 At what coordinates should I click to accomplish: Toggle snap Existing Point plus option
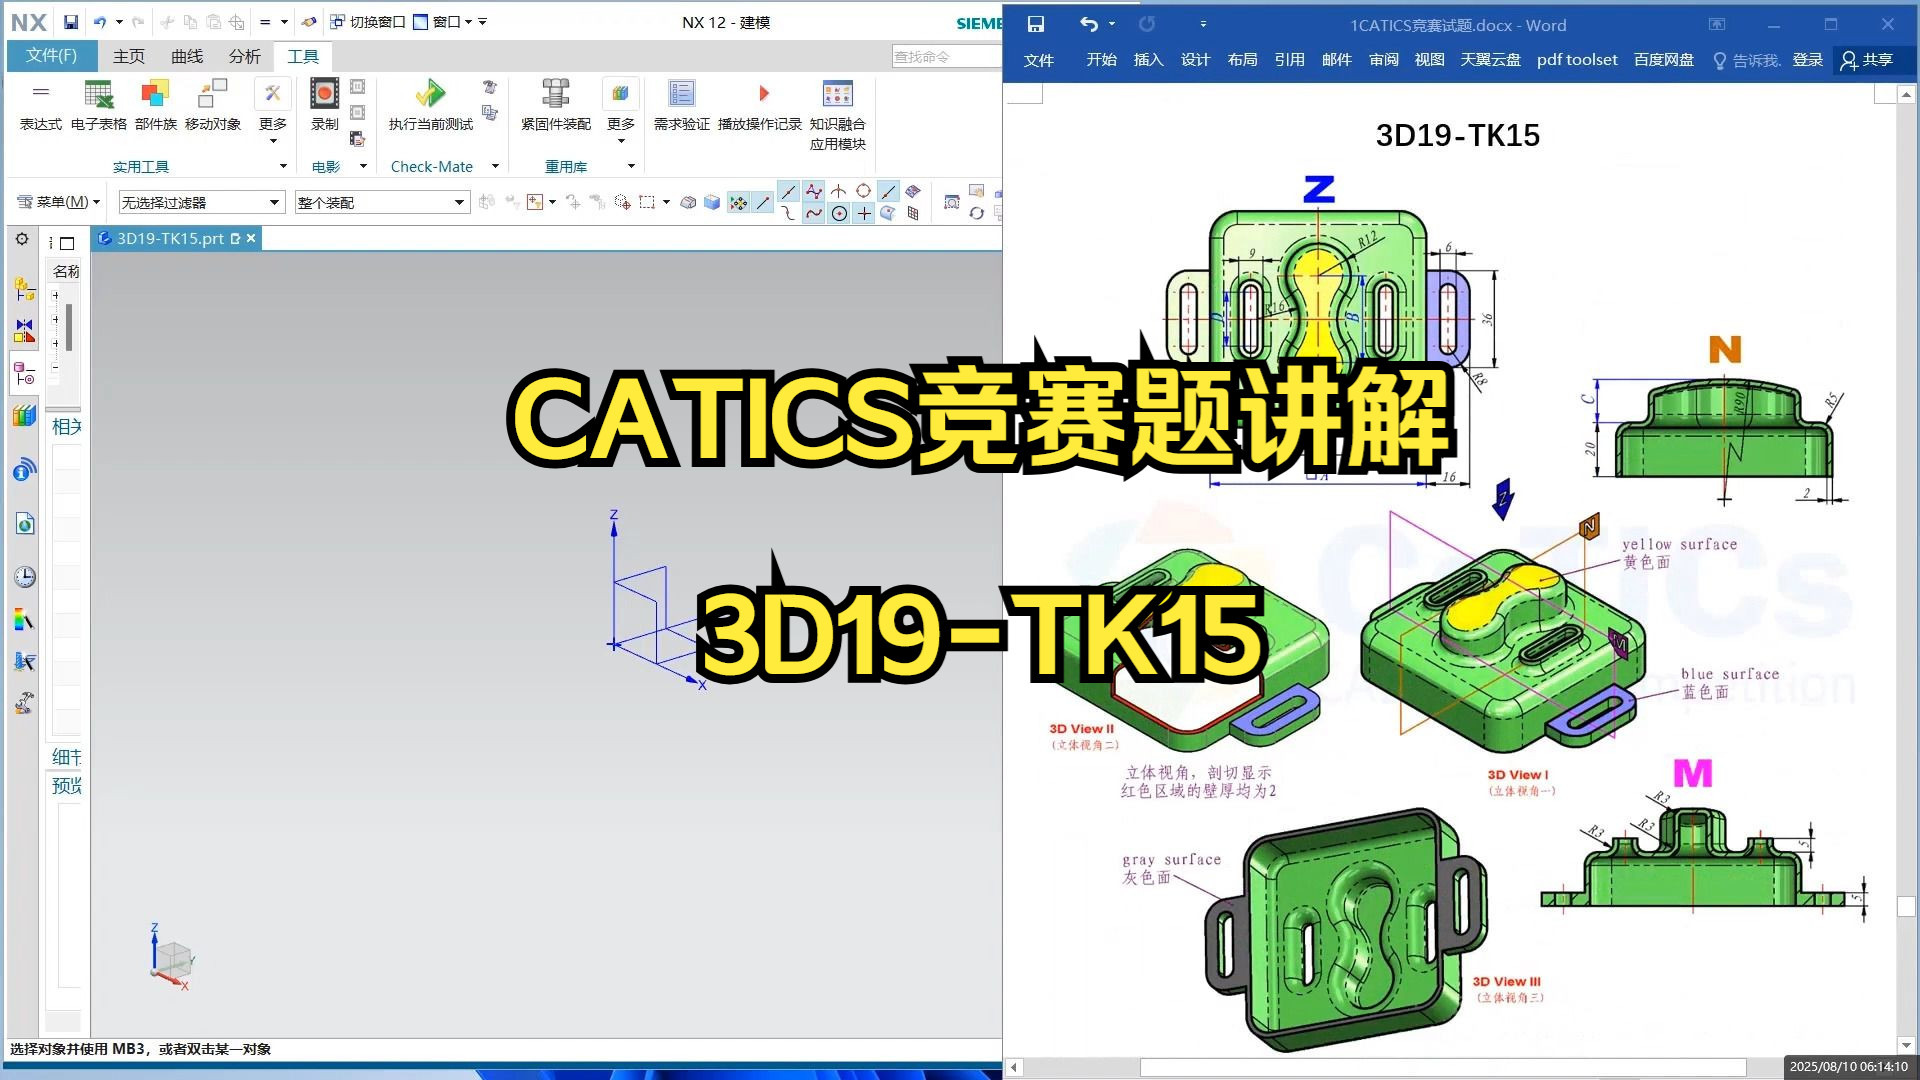[x=864, y=213]
